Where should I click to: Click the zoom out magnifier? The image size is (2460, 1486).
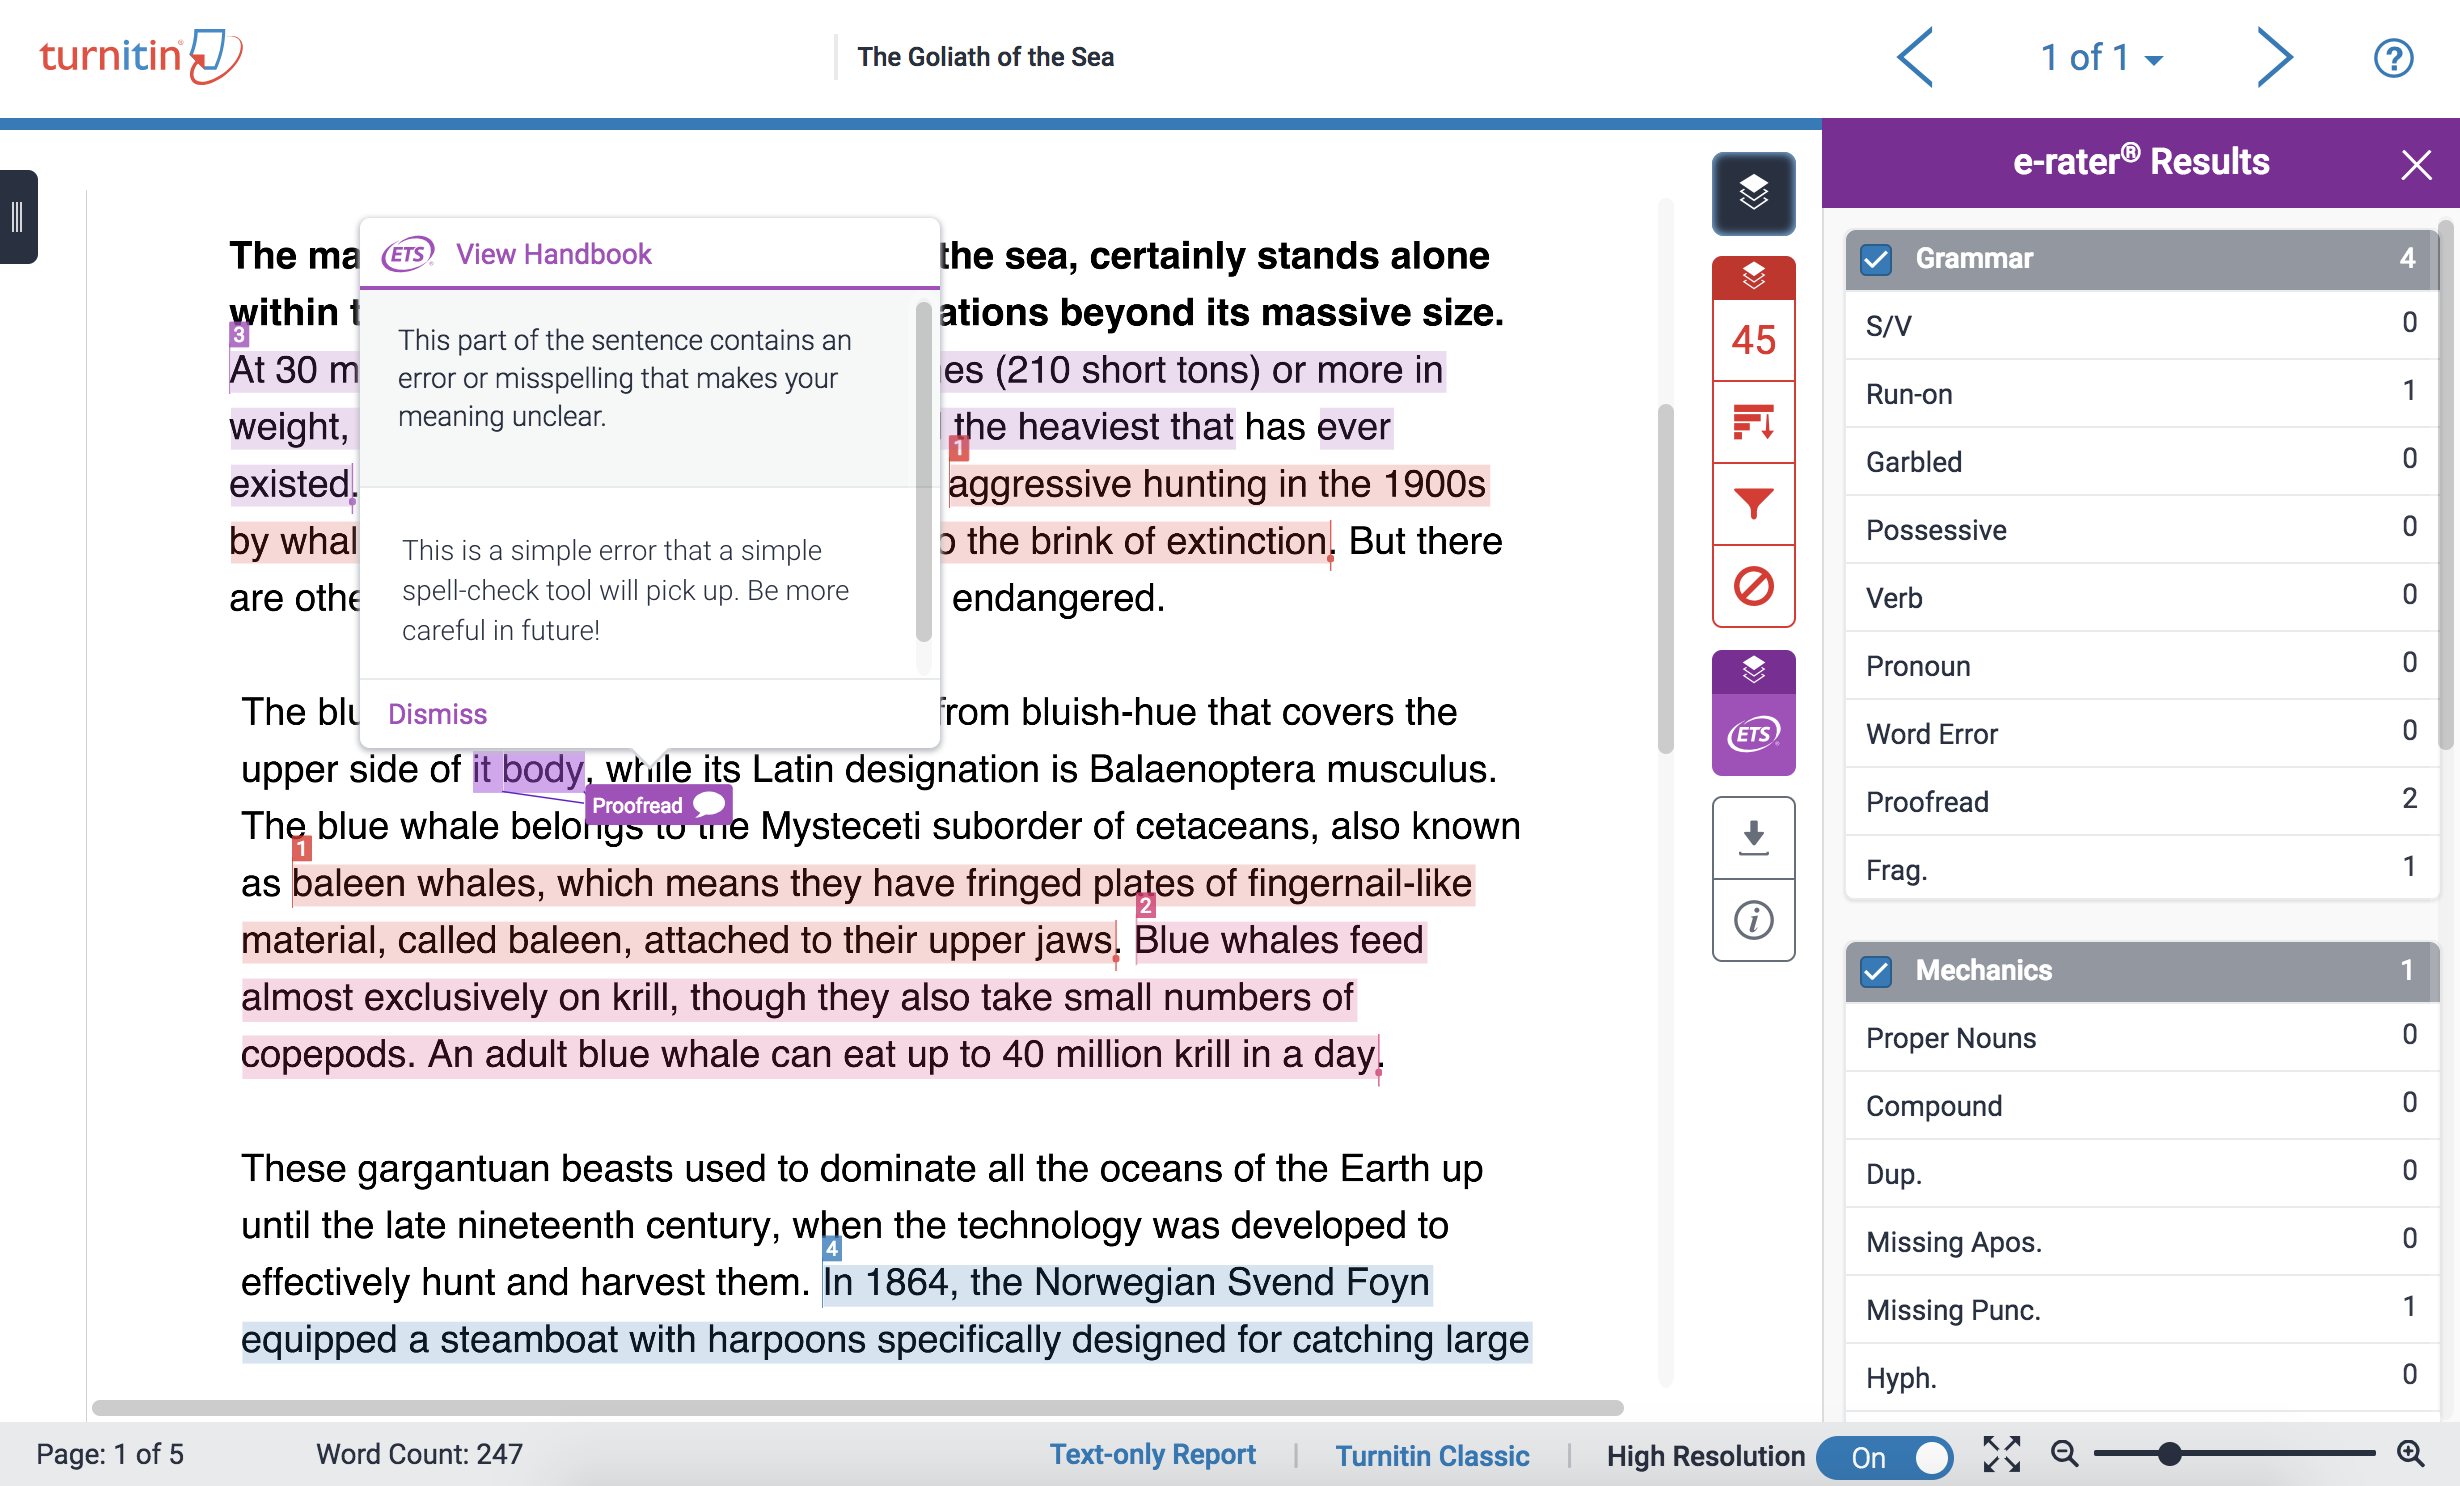(2064, 1453)
